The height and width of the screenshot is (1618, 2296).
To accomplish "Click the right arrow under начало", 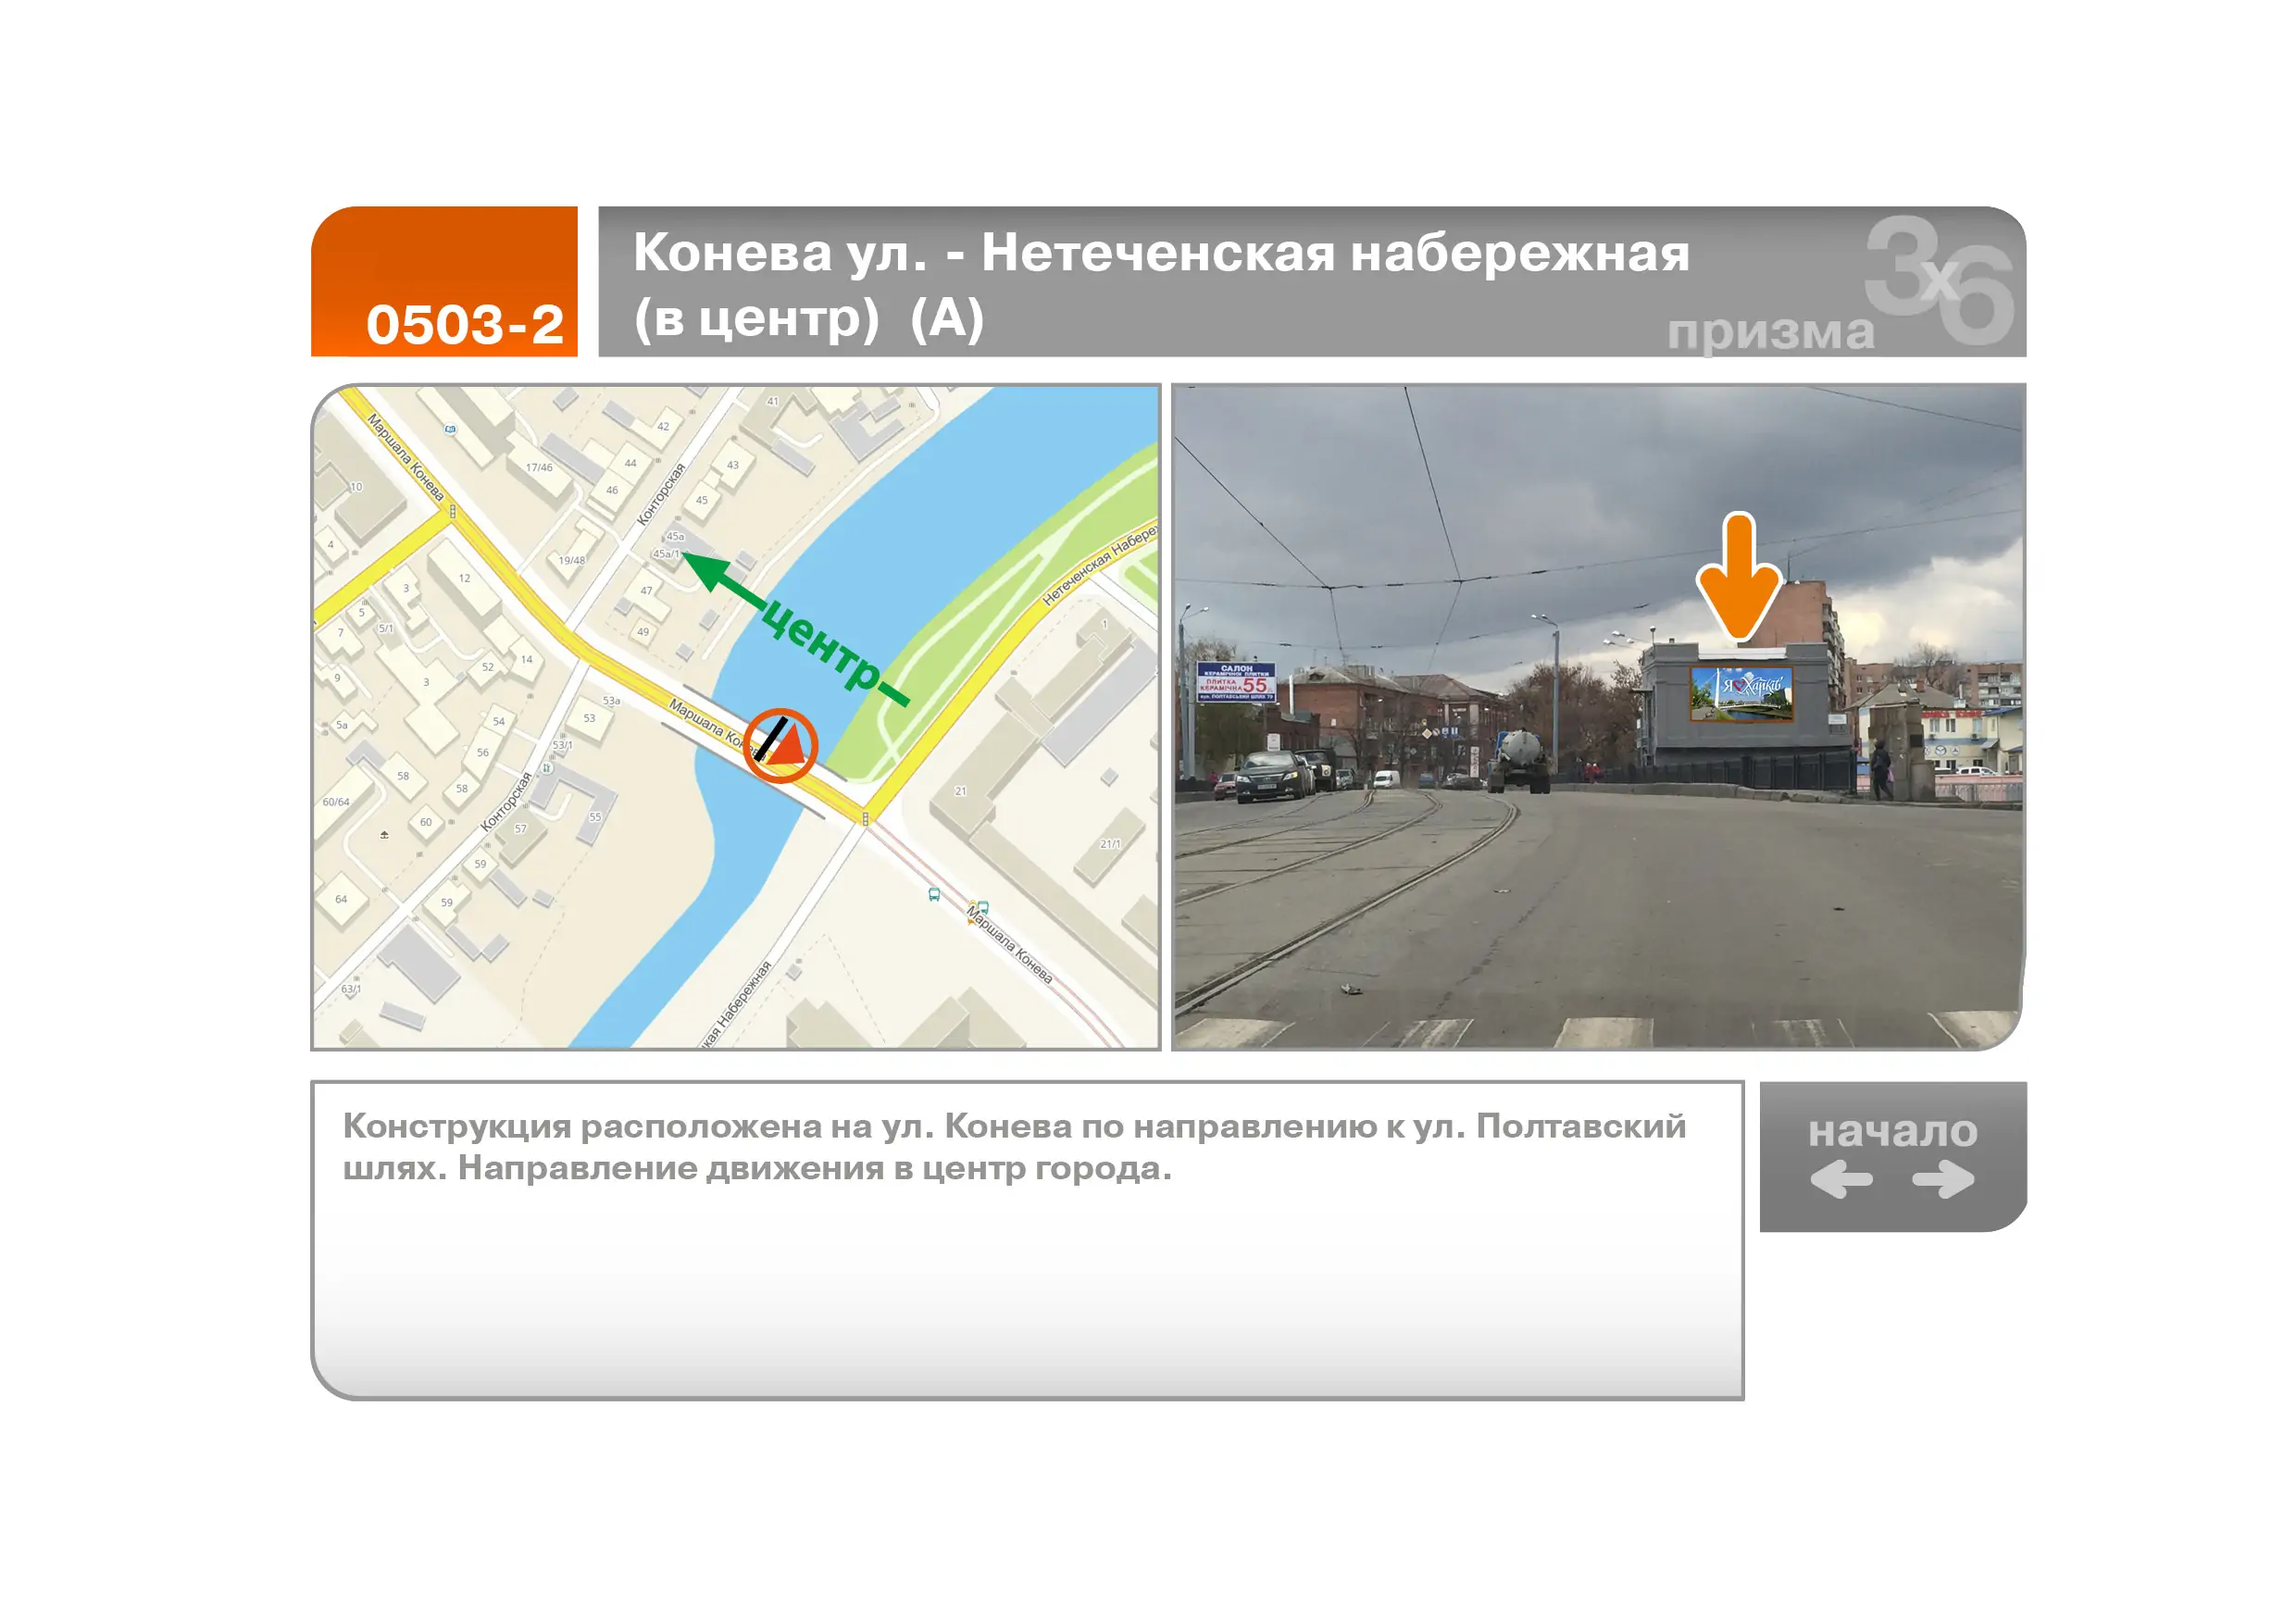I will (1943, 1179).
